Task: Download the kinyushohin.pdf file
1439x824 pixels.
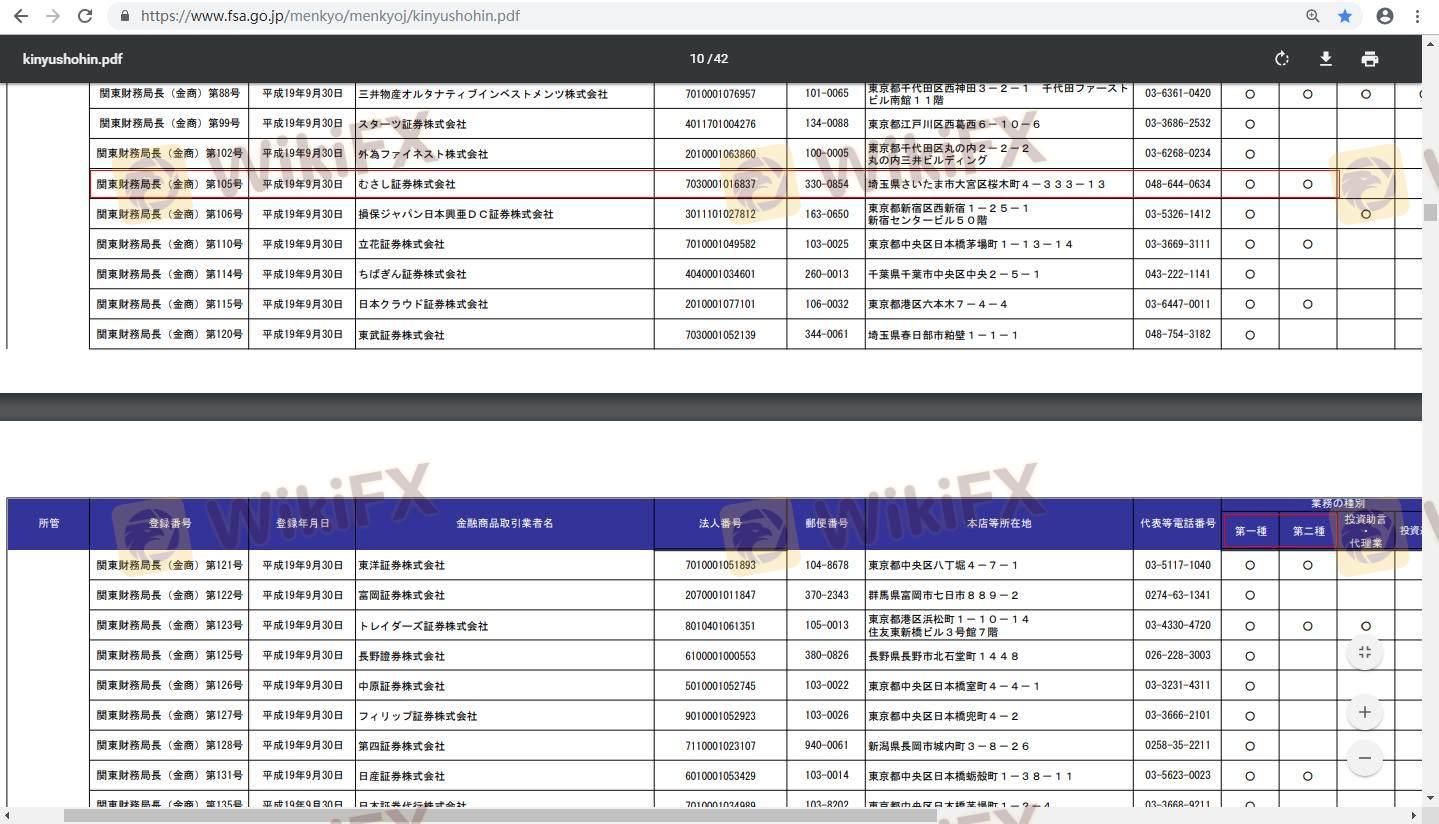Action: click(x=1326, y=59)
